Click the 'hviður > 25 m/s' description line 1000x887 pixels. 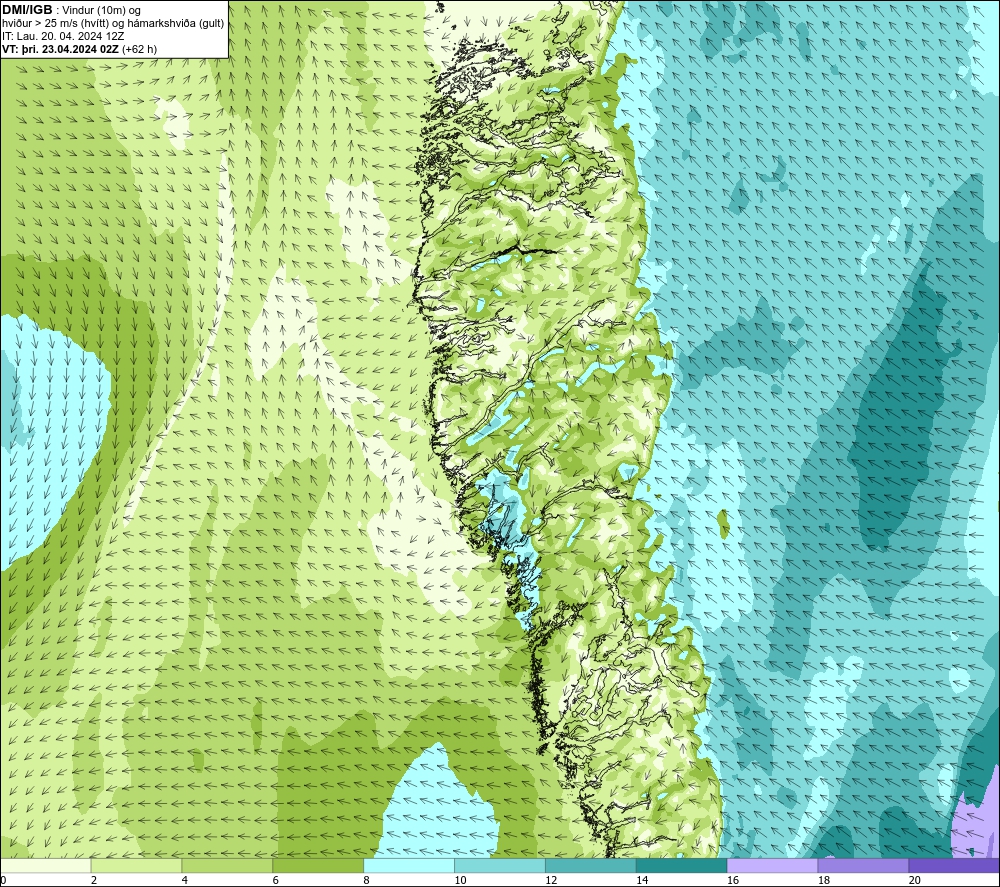pos(113,24)
